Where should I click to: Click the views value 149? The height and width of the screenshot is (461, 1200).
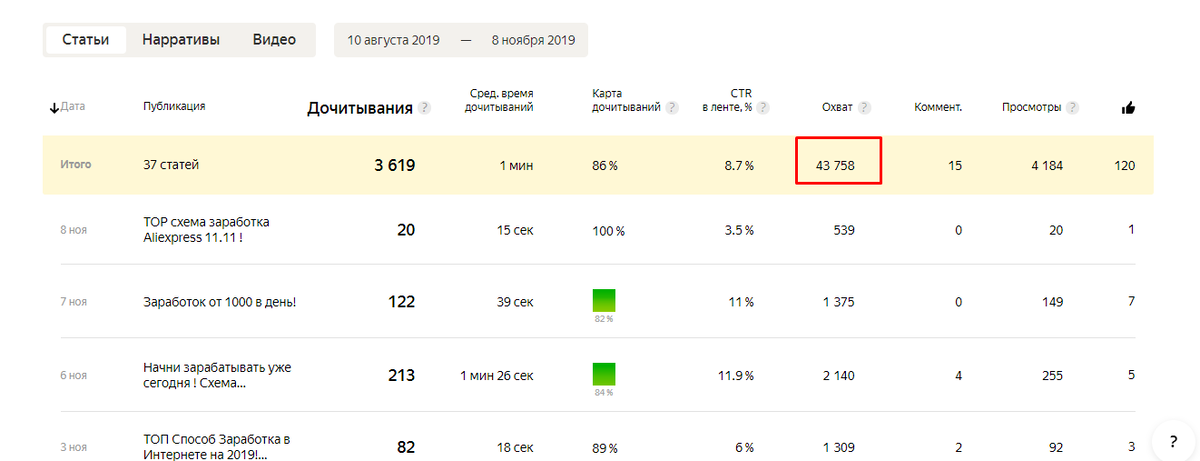tap(1052, 302)
